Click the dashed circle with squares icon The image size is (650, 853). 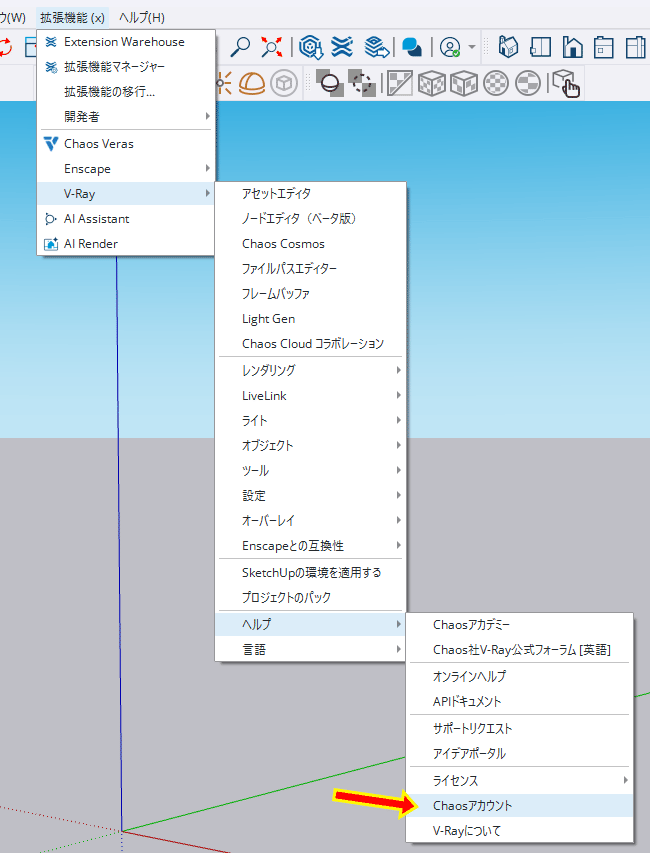(362, 83)
